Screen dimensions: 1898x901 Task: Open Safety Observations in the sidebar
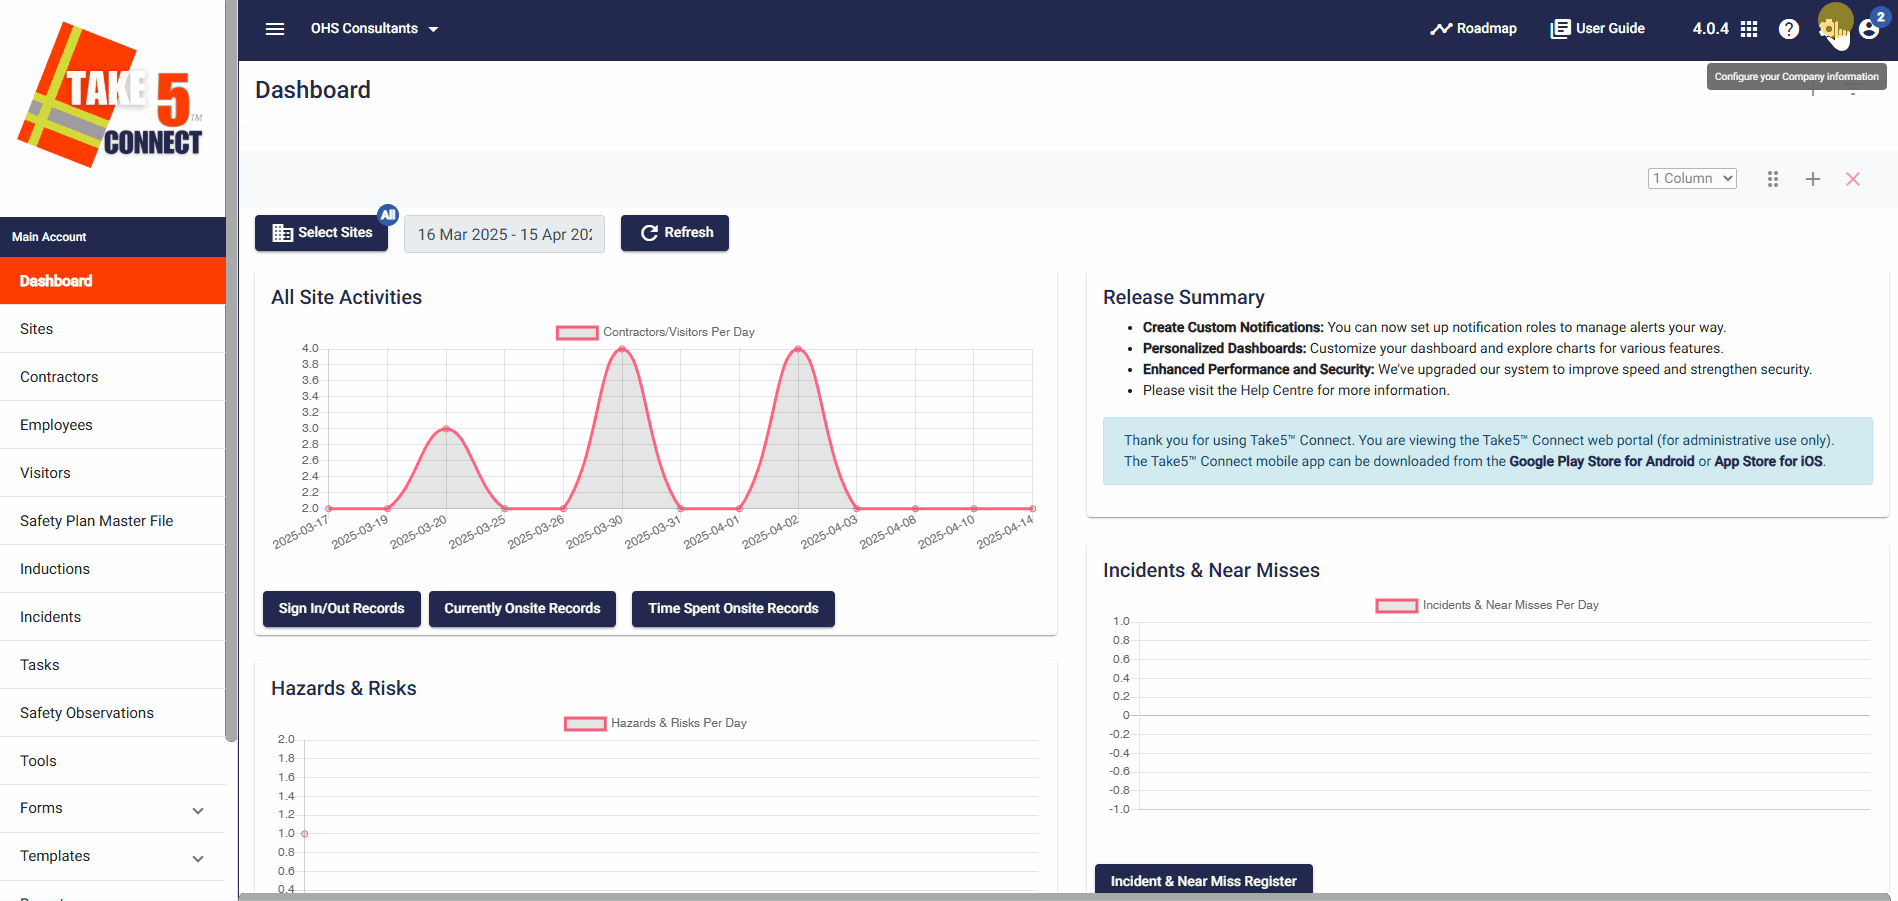[113, 713]
